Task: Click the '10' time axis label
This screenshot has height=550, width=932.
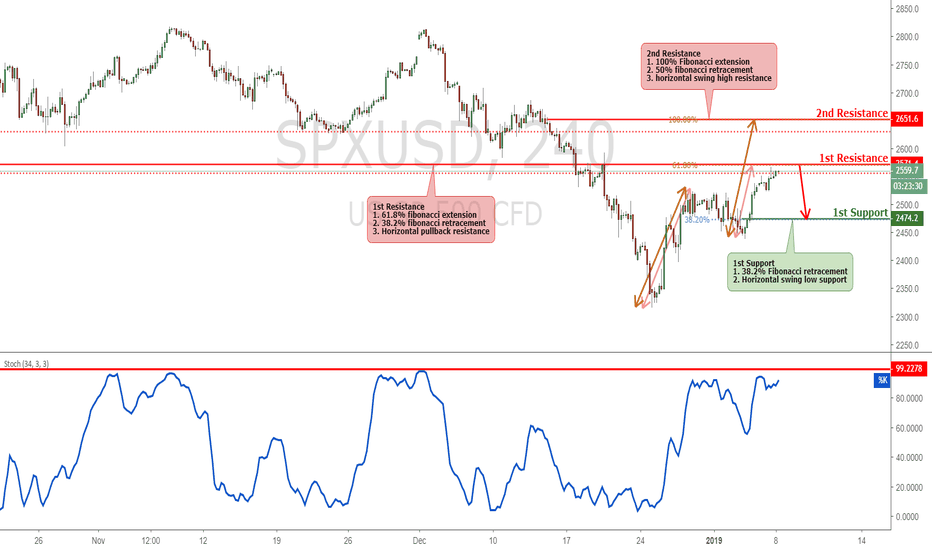Action: click(493, 540)
